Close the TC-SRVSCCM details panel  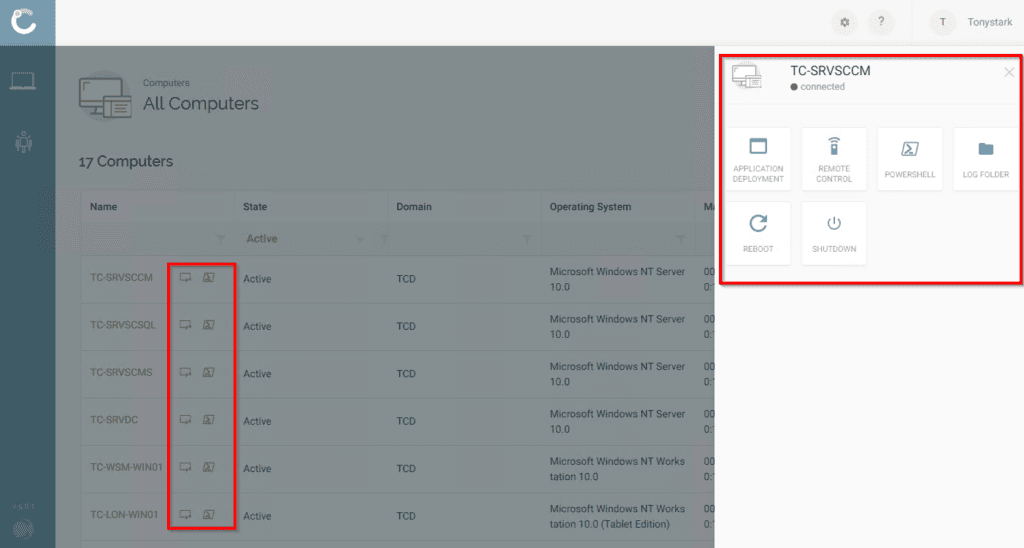click(1009, 73)
